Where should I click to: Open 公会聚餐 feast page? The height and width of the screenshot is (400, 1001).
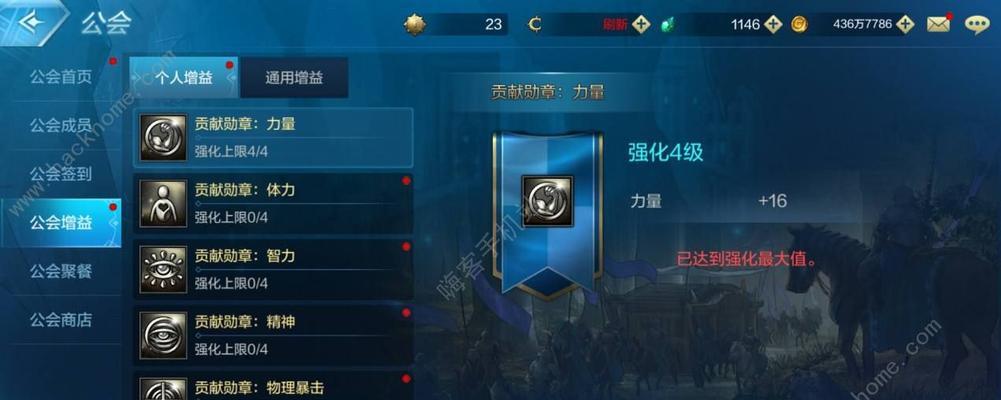tap(61, 271)
